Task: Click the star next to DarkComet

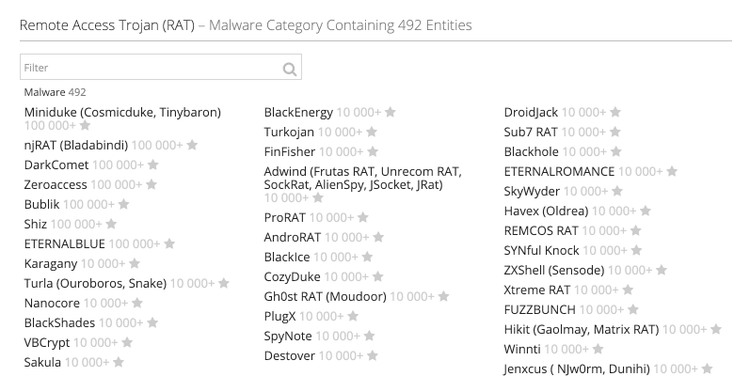Action: (153, 165)
